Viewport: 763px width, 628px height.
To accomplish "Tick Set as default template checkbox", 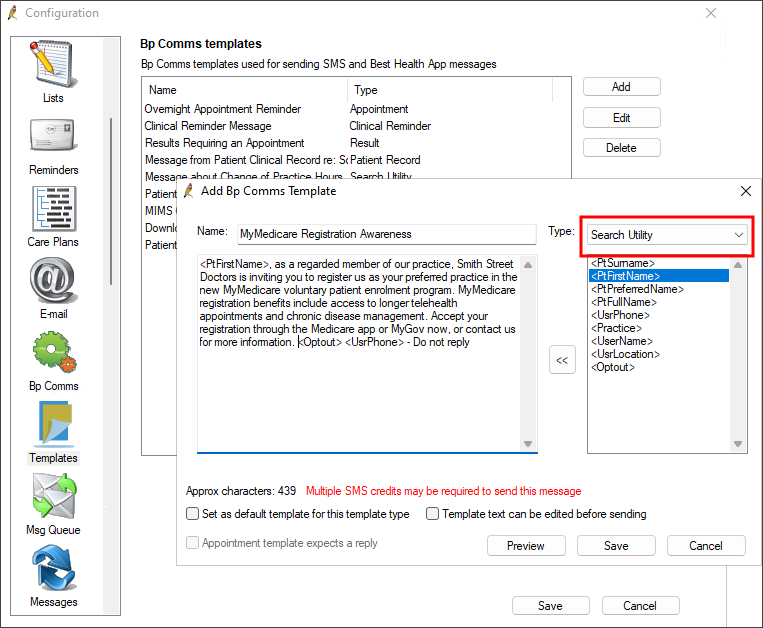I will (193, 514).
